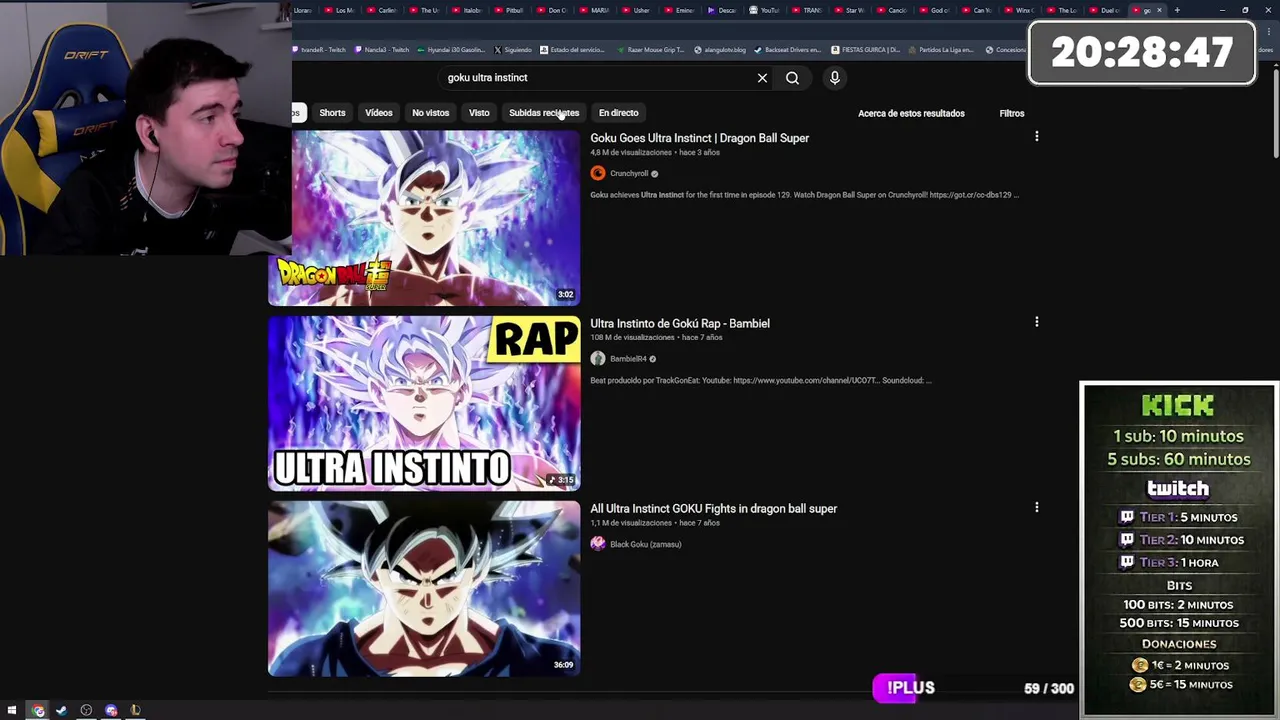The height and width of the screenshot is (720, 1280).
Task: Select the Subidas recientes filter chip
Action: [544, 113]
